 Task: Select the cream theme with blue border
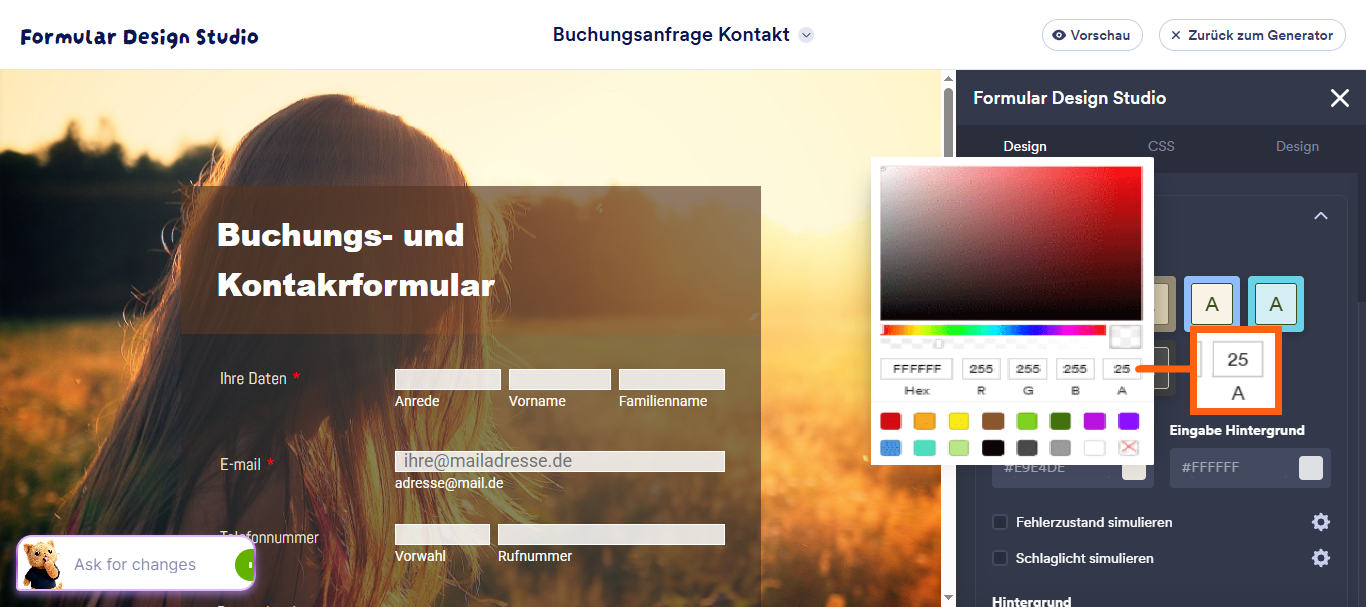point(1212,304)
